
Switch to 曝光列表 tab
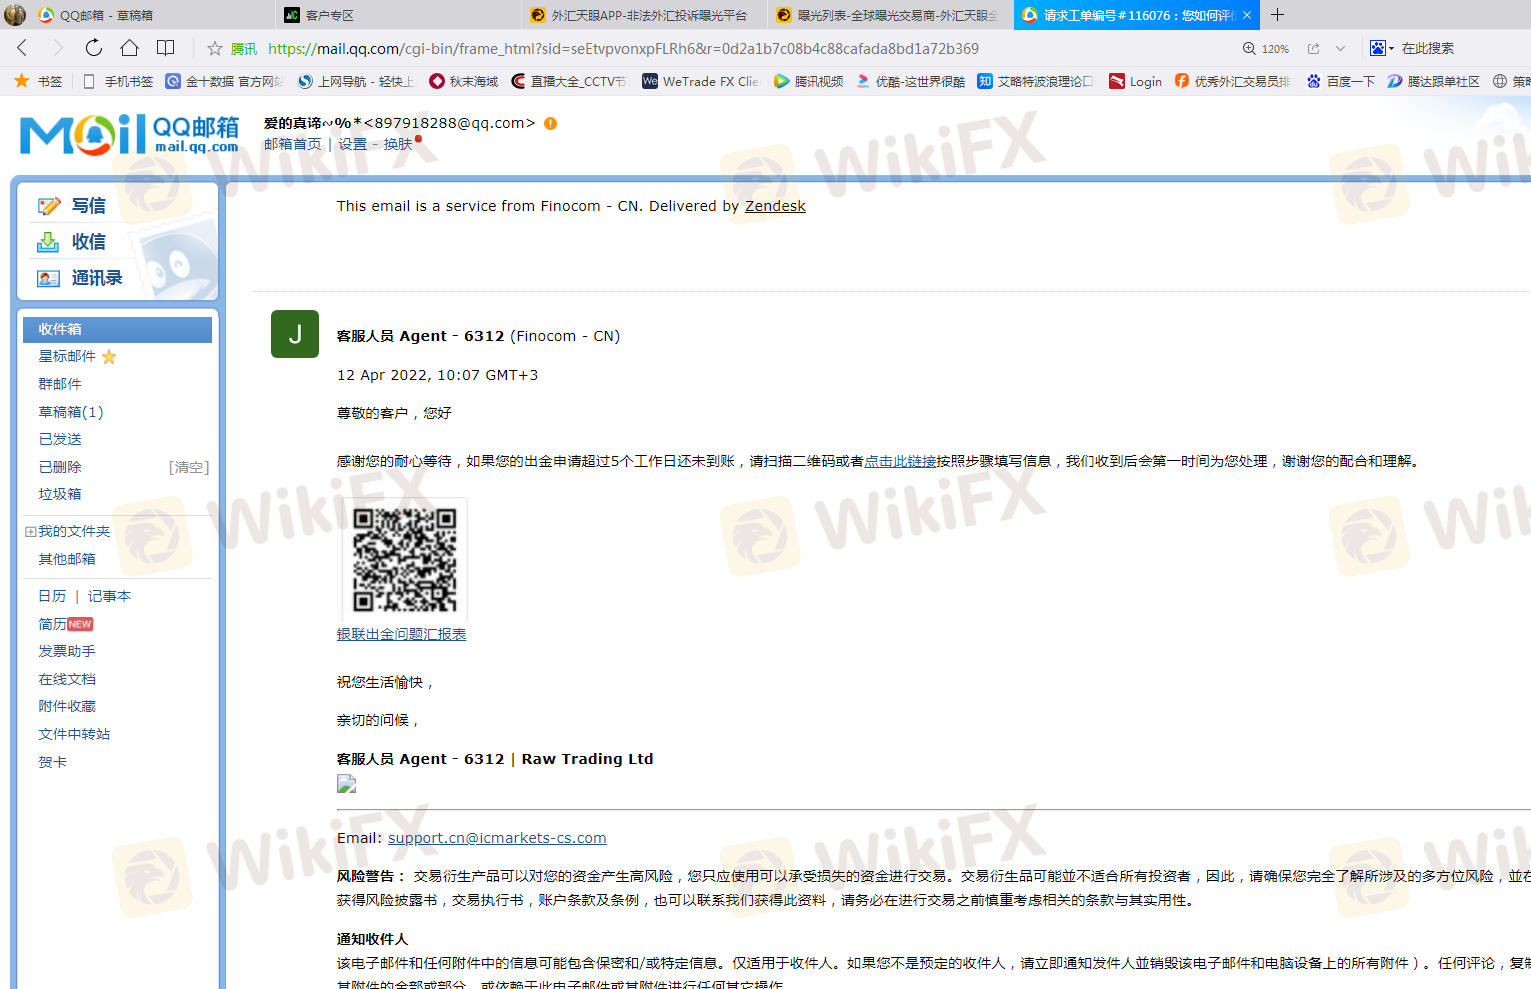[x=891, y=15]
